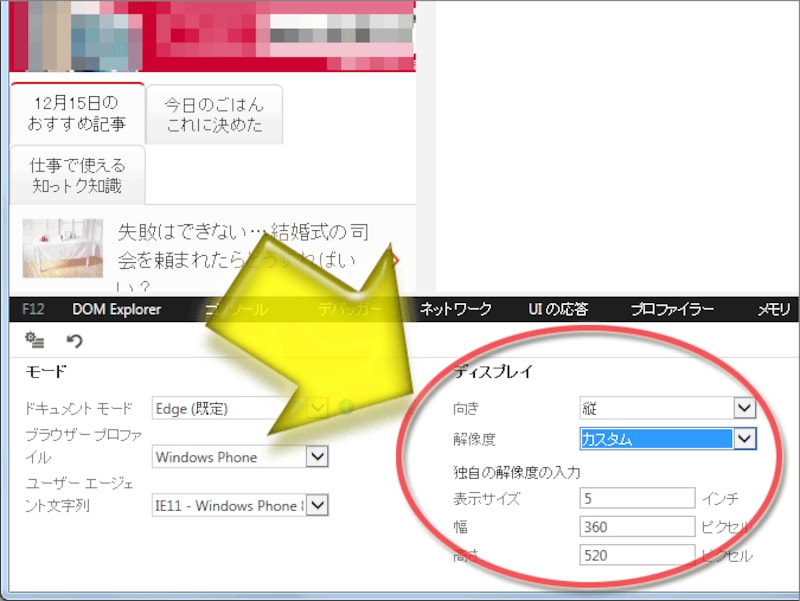Click the 表示サイズ input field containing 5
800x601 pixels.
(x=637, y=498)
